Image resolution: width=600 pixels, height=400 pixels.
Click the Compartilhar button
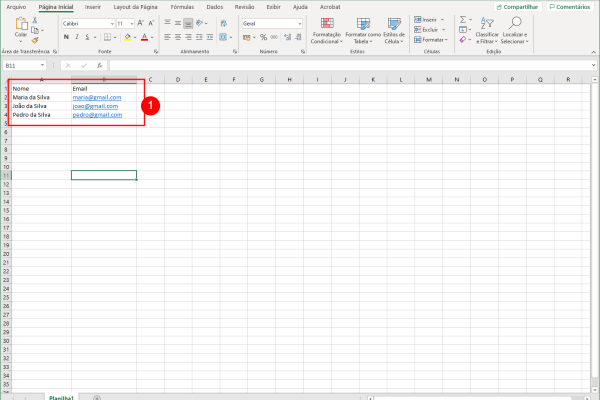516,6
